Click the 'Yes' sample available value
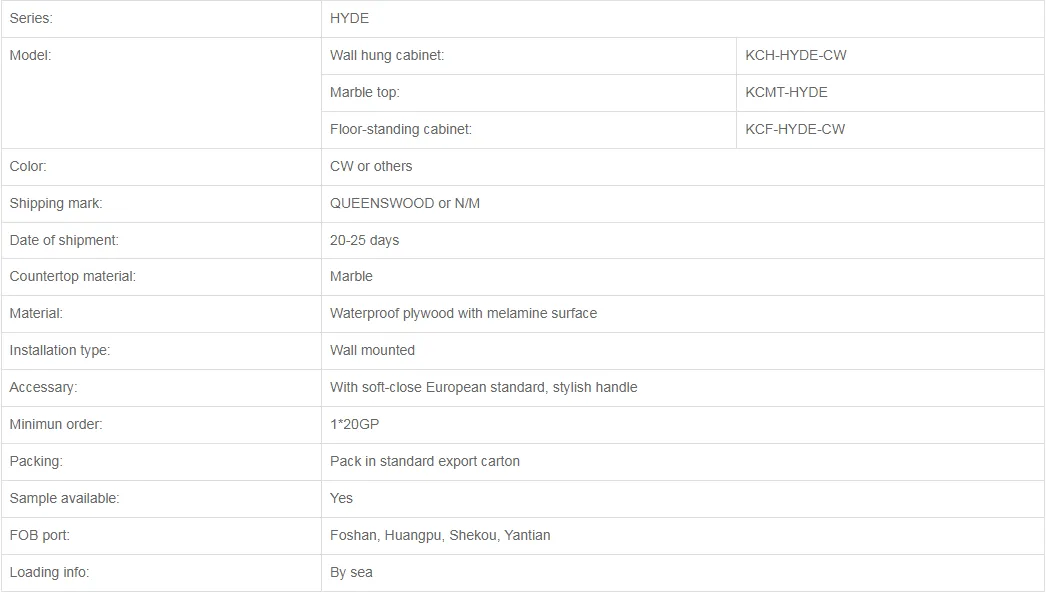The image size is (1046, 593). click(x=341, y=499)
